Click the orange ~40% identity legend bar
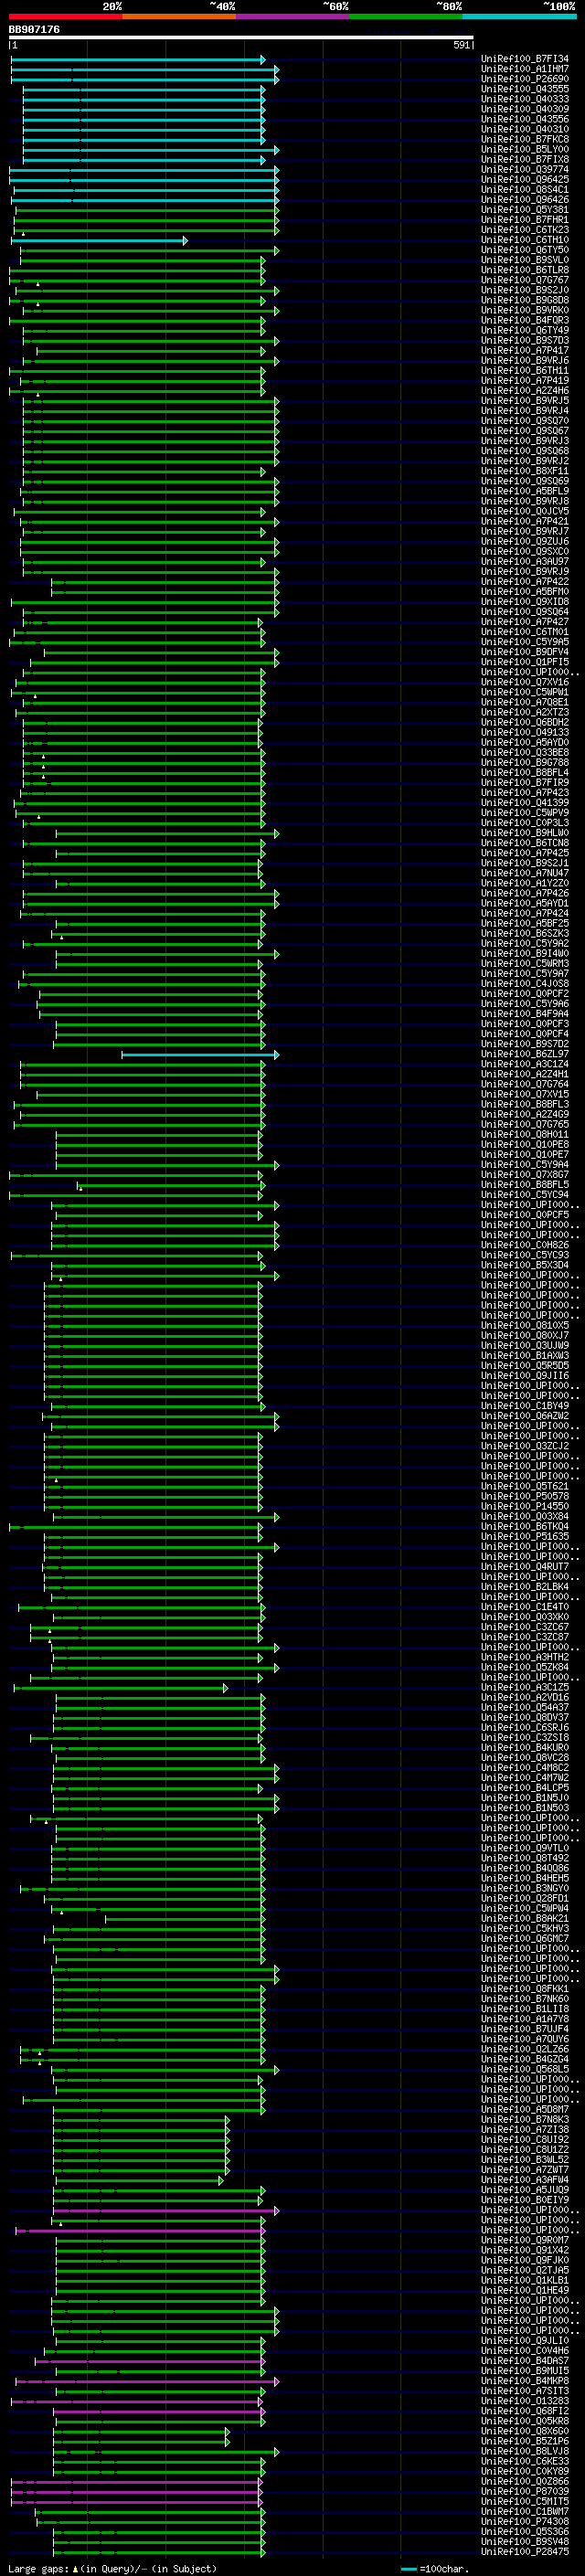The width and height of the screenshot is (585, 2576). (179, 16)
